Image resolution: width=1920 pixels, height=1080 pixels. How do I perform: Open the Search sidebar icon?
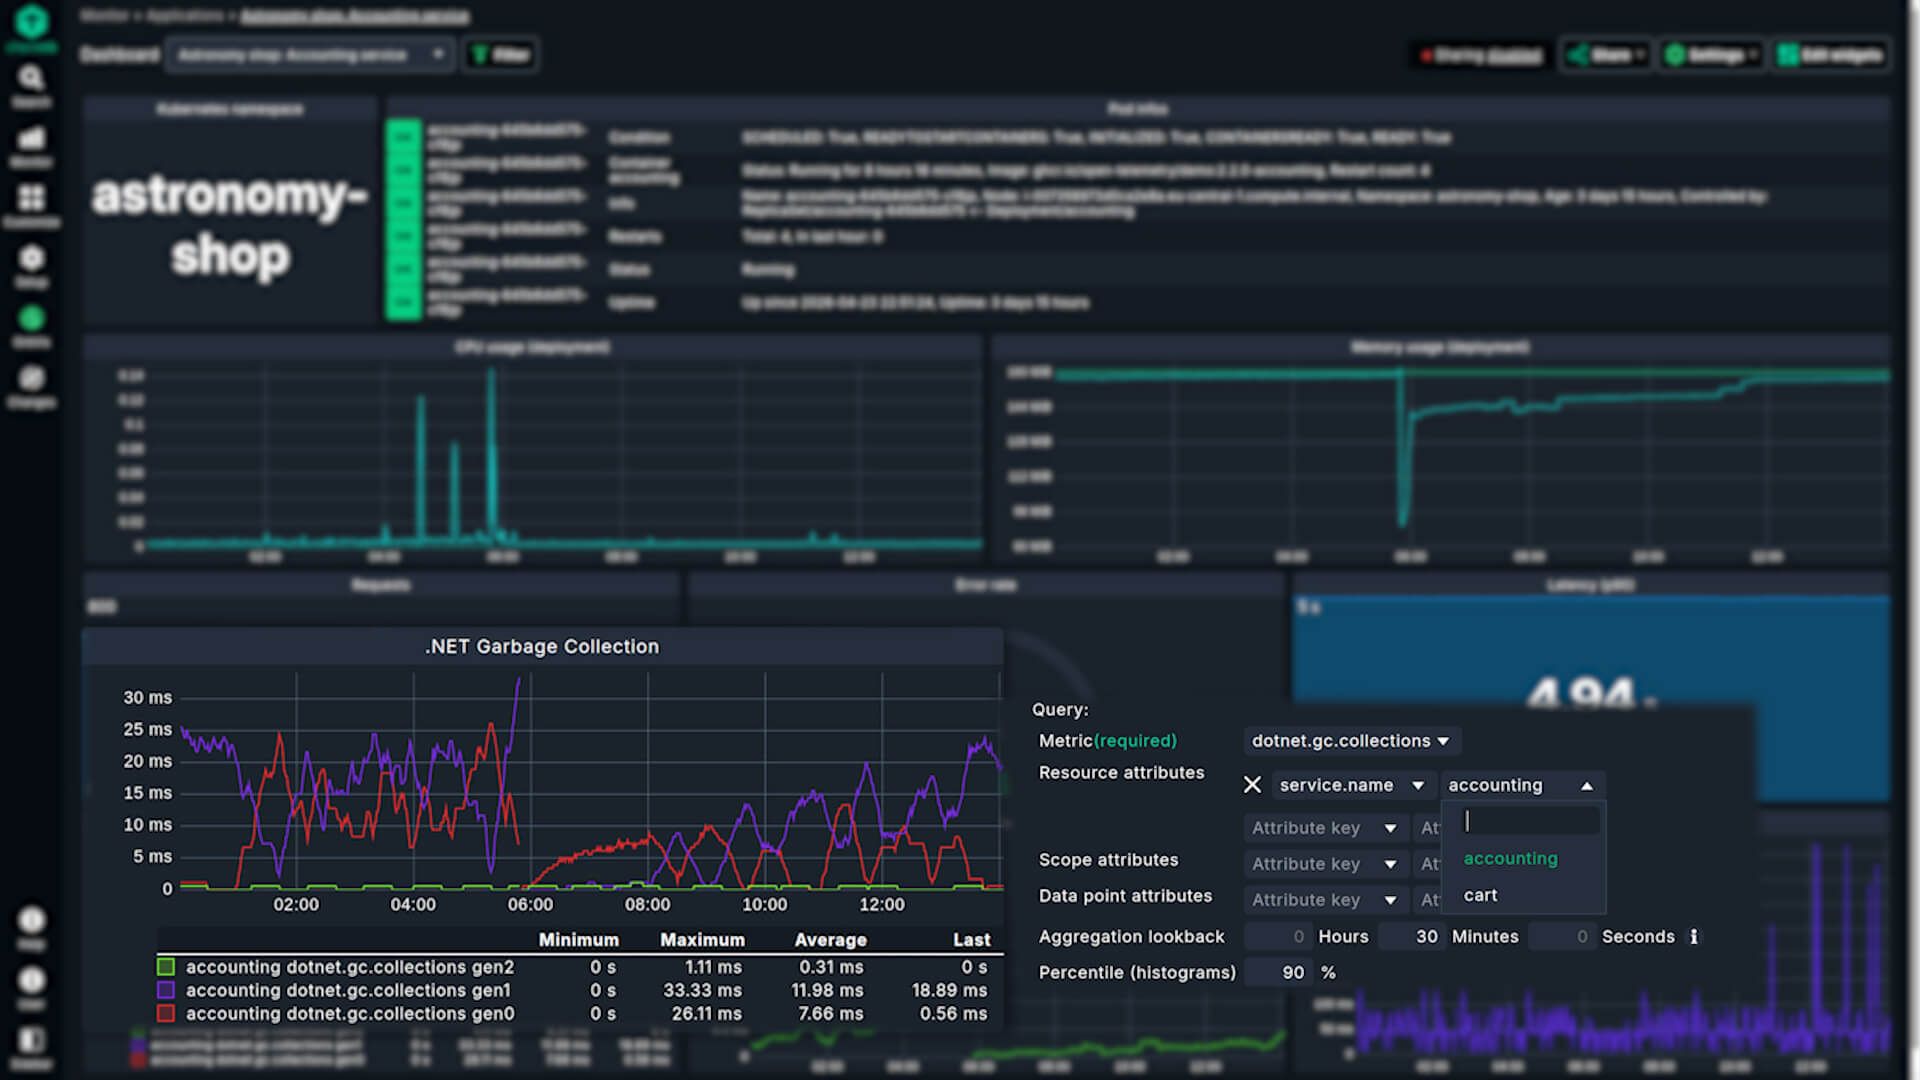click(31, 79)
